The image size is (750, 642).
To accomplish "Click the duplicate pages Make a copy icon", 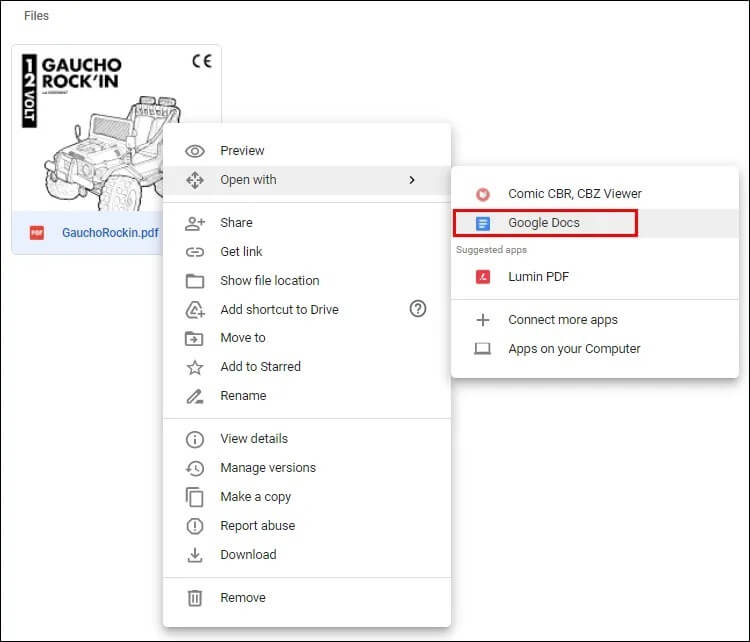I will click(195, 497).
